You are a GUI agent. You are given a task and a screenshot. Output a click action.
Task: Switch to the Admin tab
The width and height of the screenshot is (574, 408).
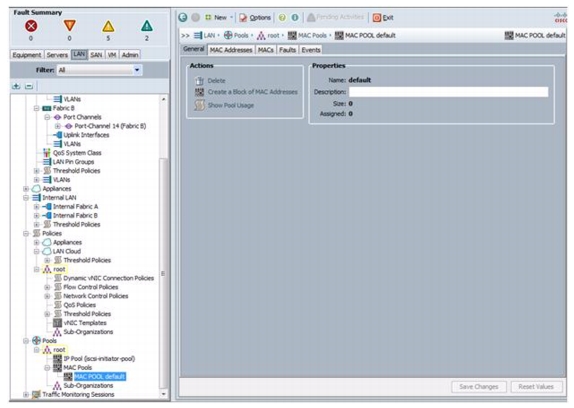click(x=130, y=55)
